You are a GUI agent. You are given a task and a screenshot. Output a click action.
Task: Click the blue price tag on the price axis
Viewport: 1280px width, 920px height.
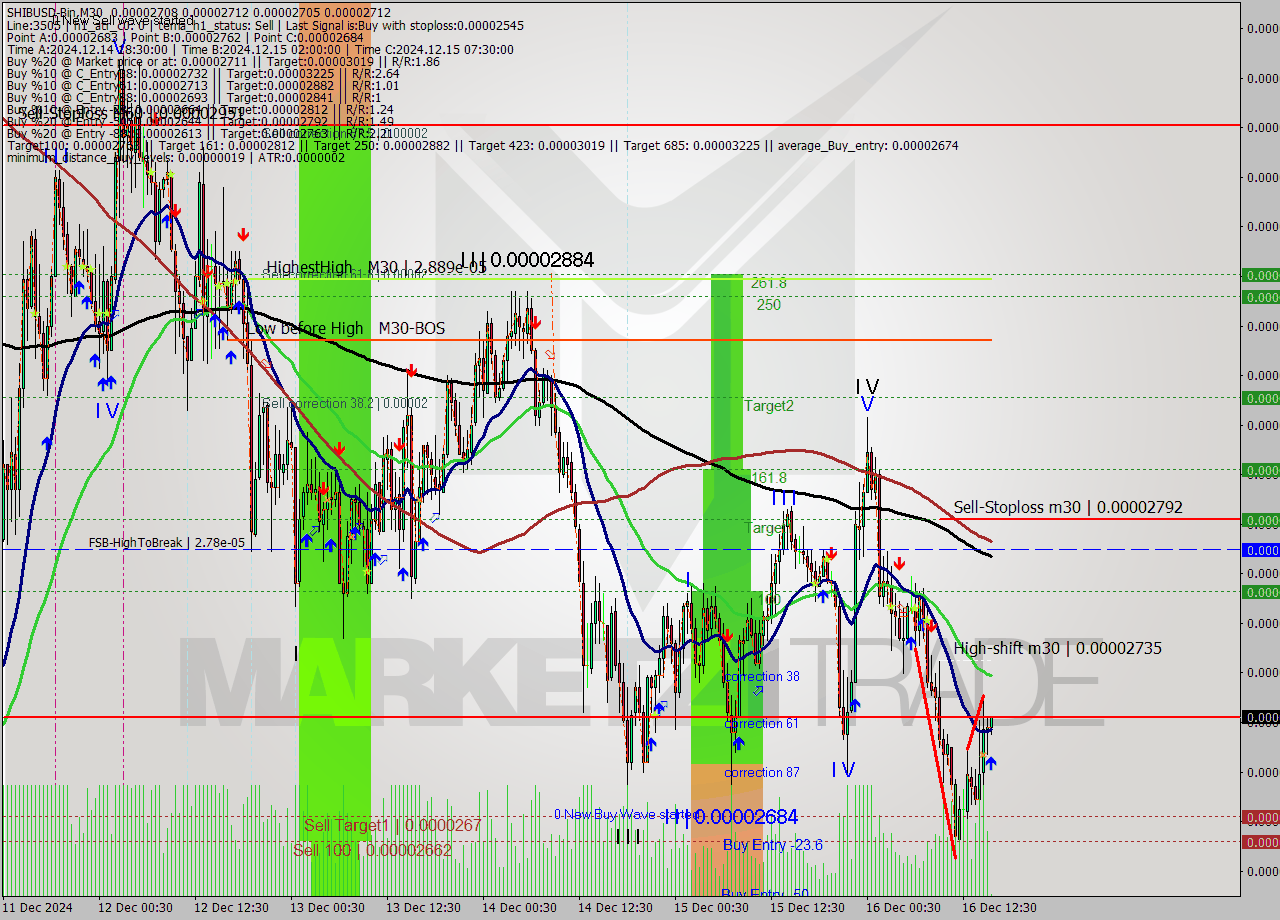click(x=1260, y=550)
